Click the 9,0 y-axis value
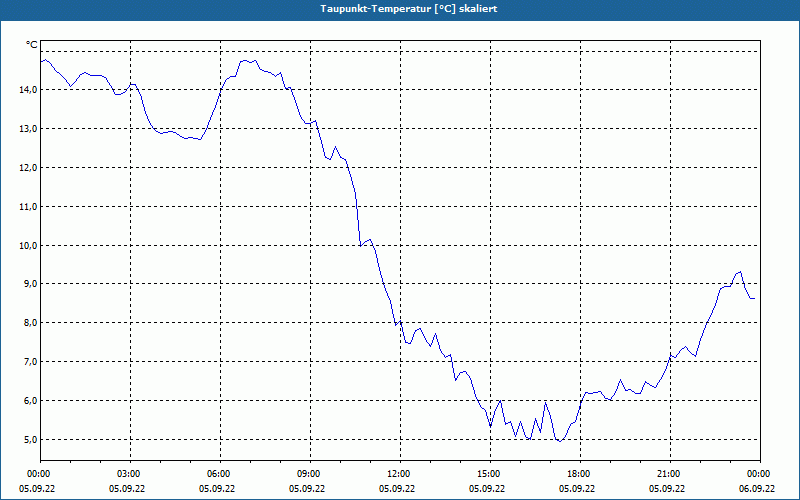This screenshot has width=800, height=500. coord(31,284)
